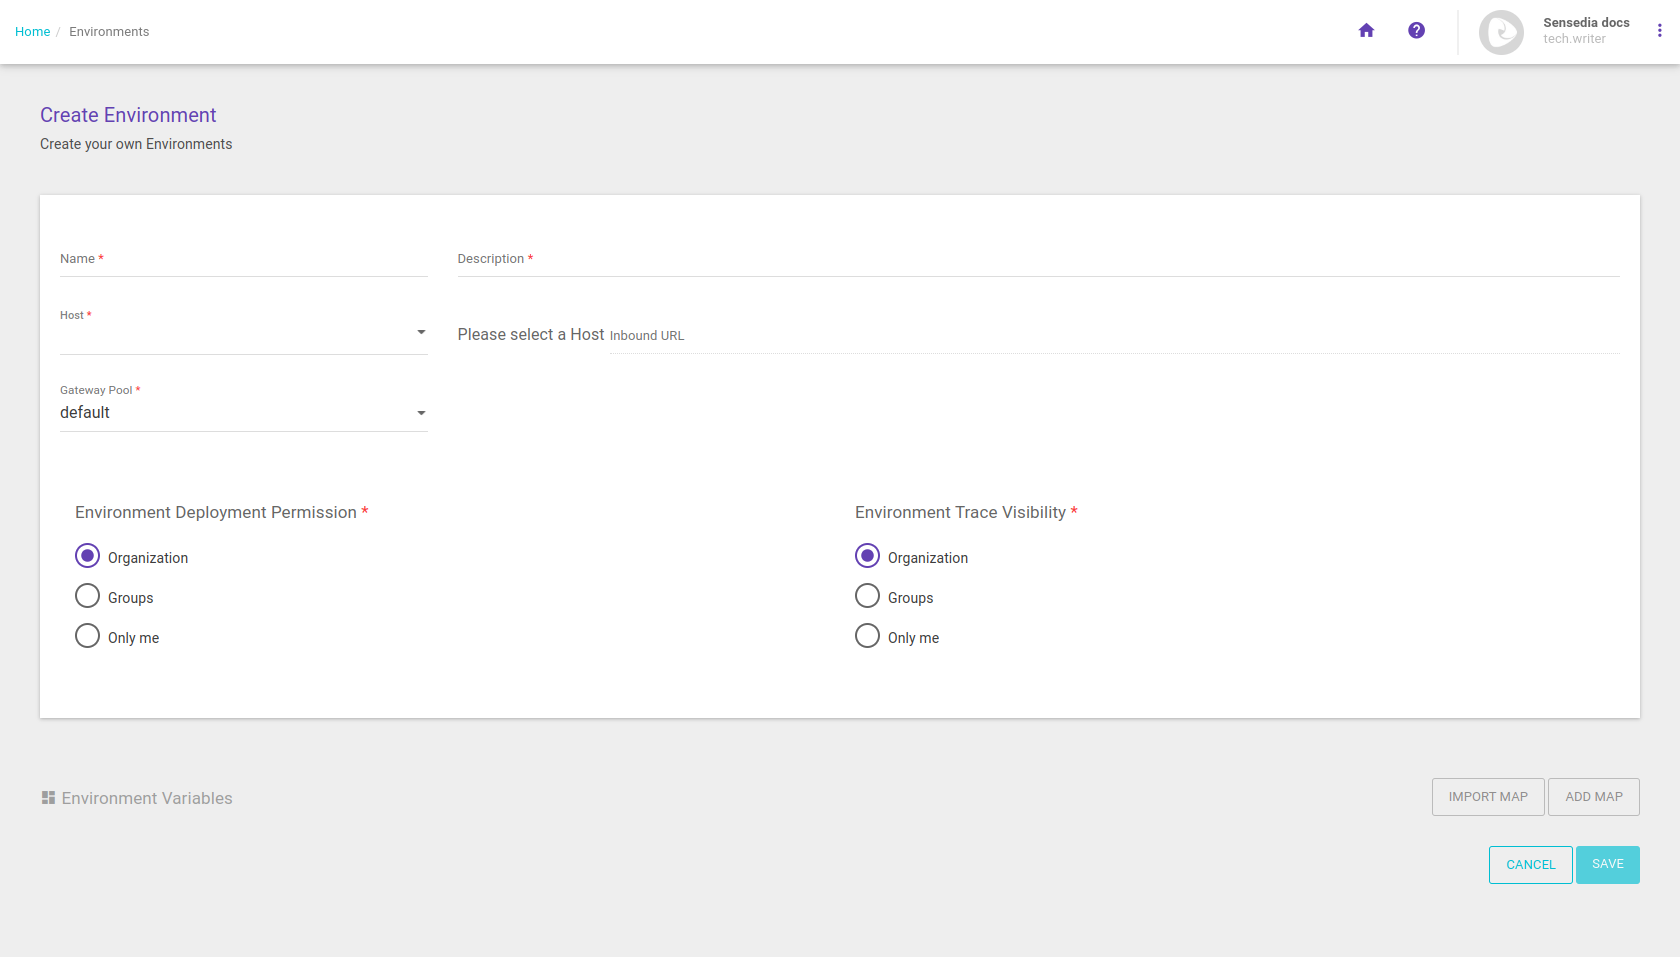Select Organization for Trace Visibility
Screen dimensions: 1680x957
click(867, 556)
